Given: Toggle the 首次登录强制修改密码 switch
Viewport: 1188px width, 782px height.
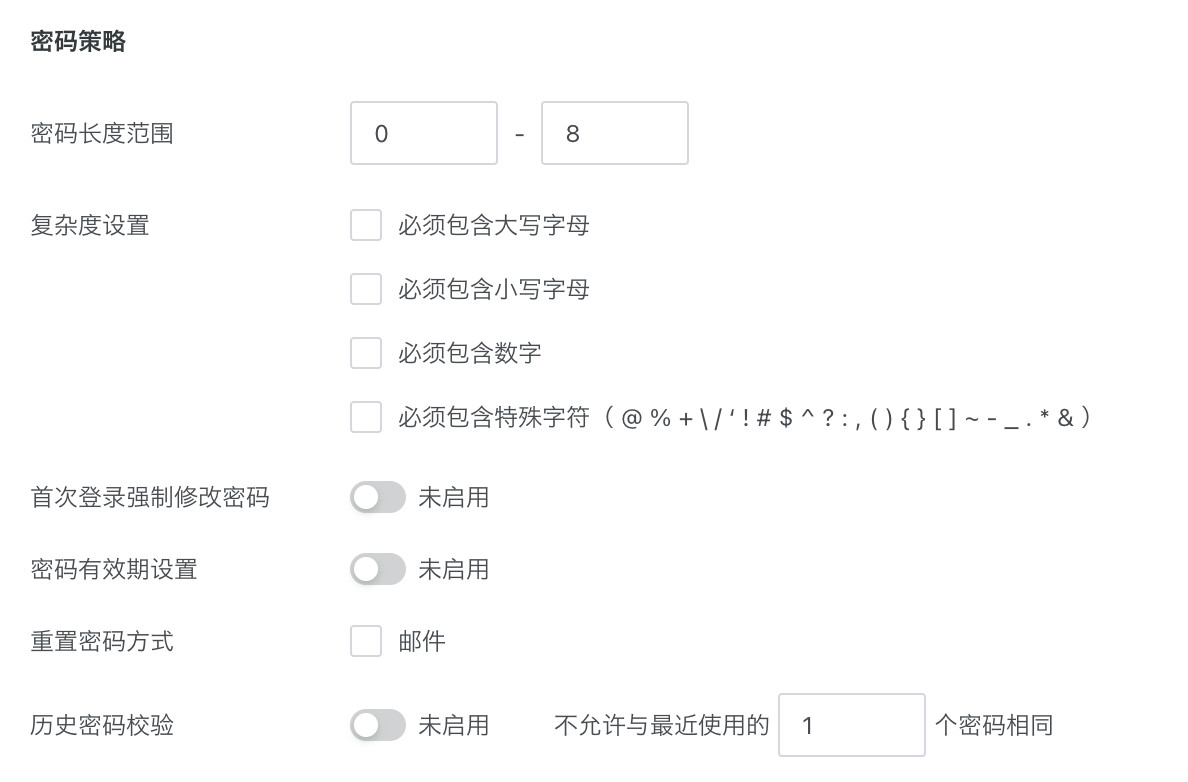Looking at the screenshot, I should click(378, 497).
